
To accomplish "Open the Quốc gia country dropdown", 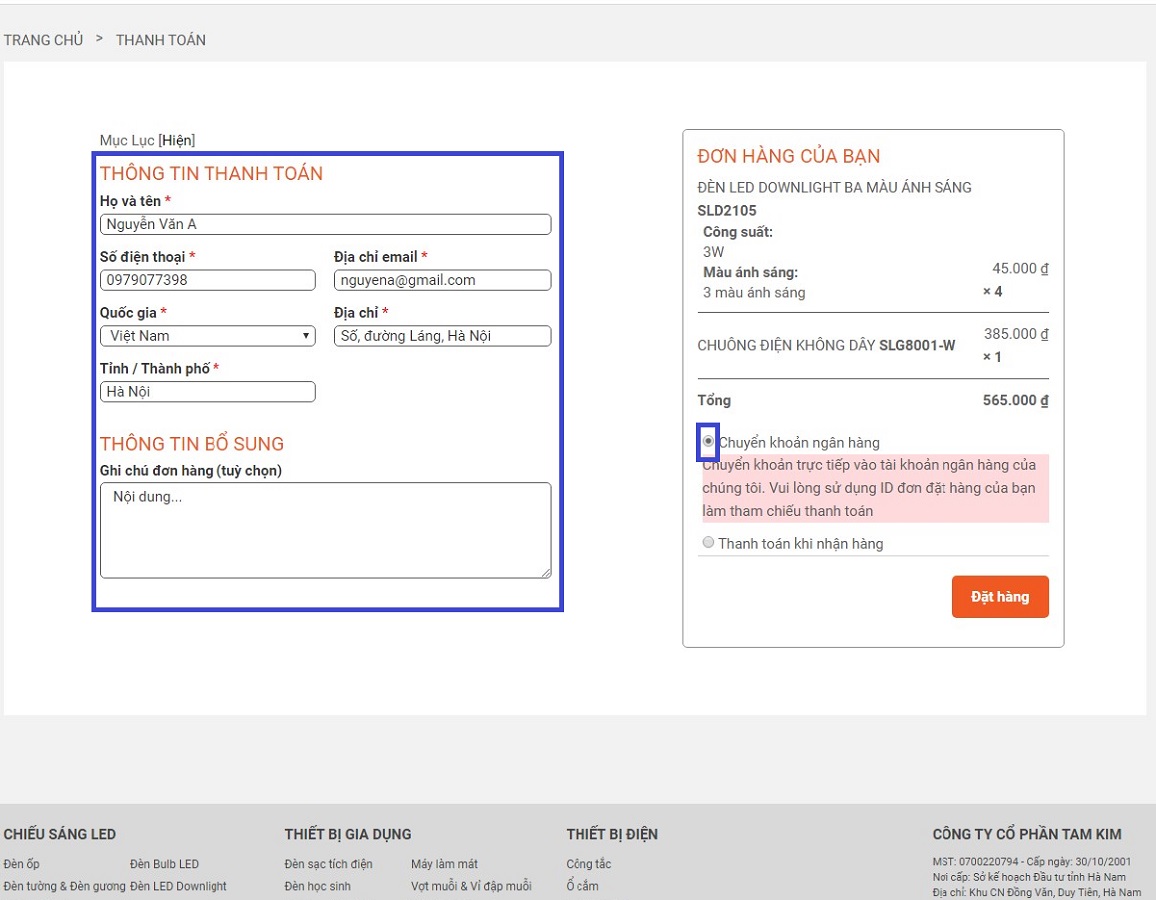I will tap(208, 336).
